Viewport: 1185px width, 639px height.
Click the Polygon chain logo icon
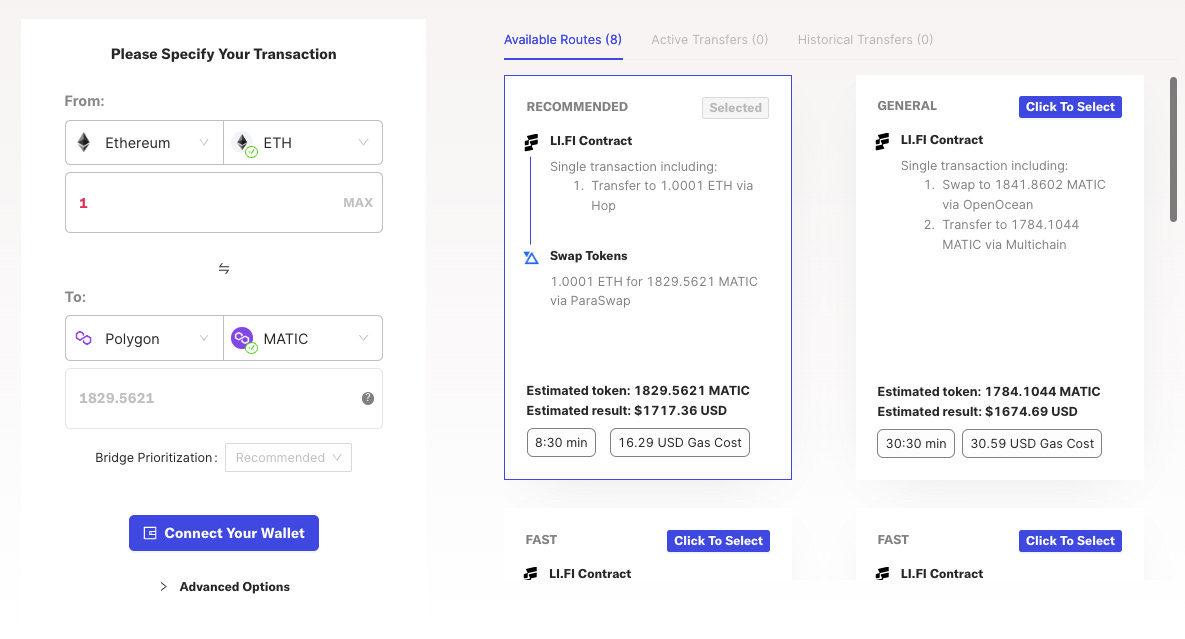[x=84, y=338]
